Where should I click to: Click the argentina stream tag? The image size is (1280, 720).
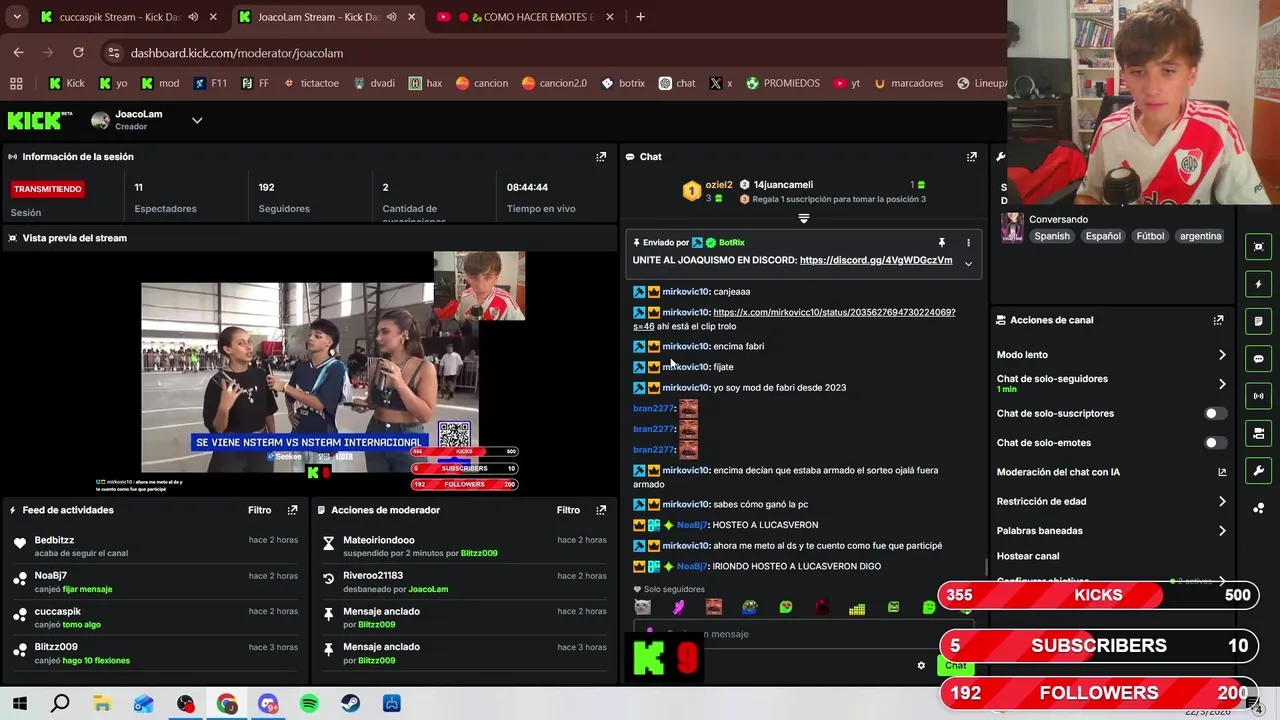[x=1200, y=237]
